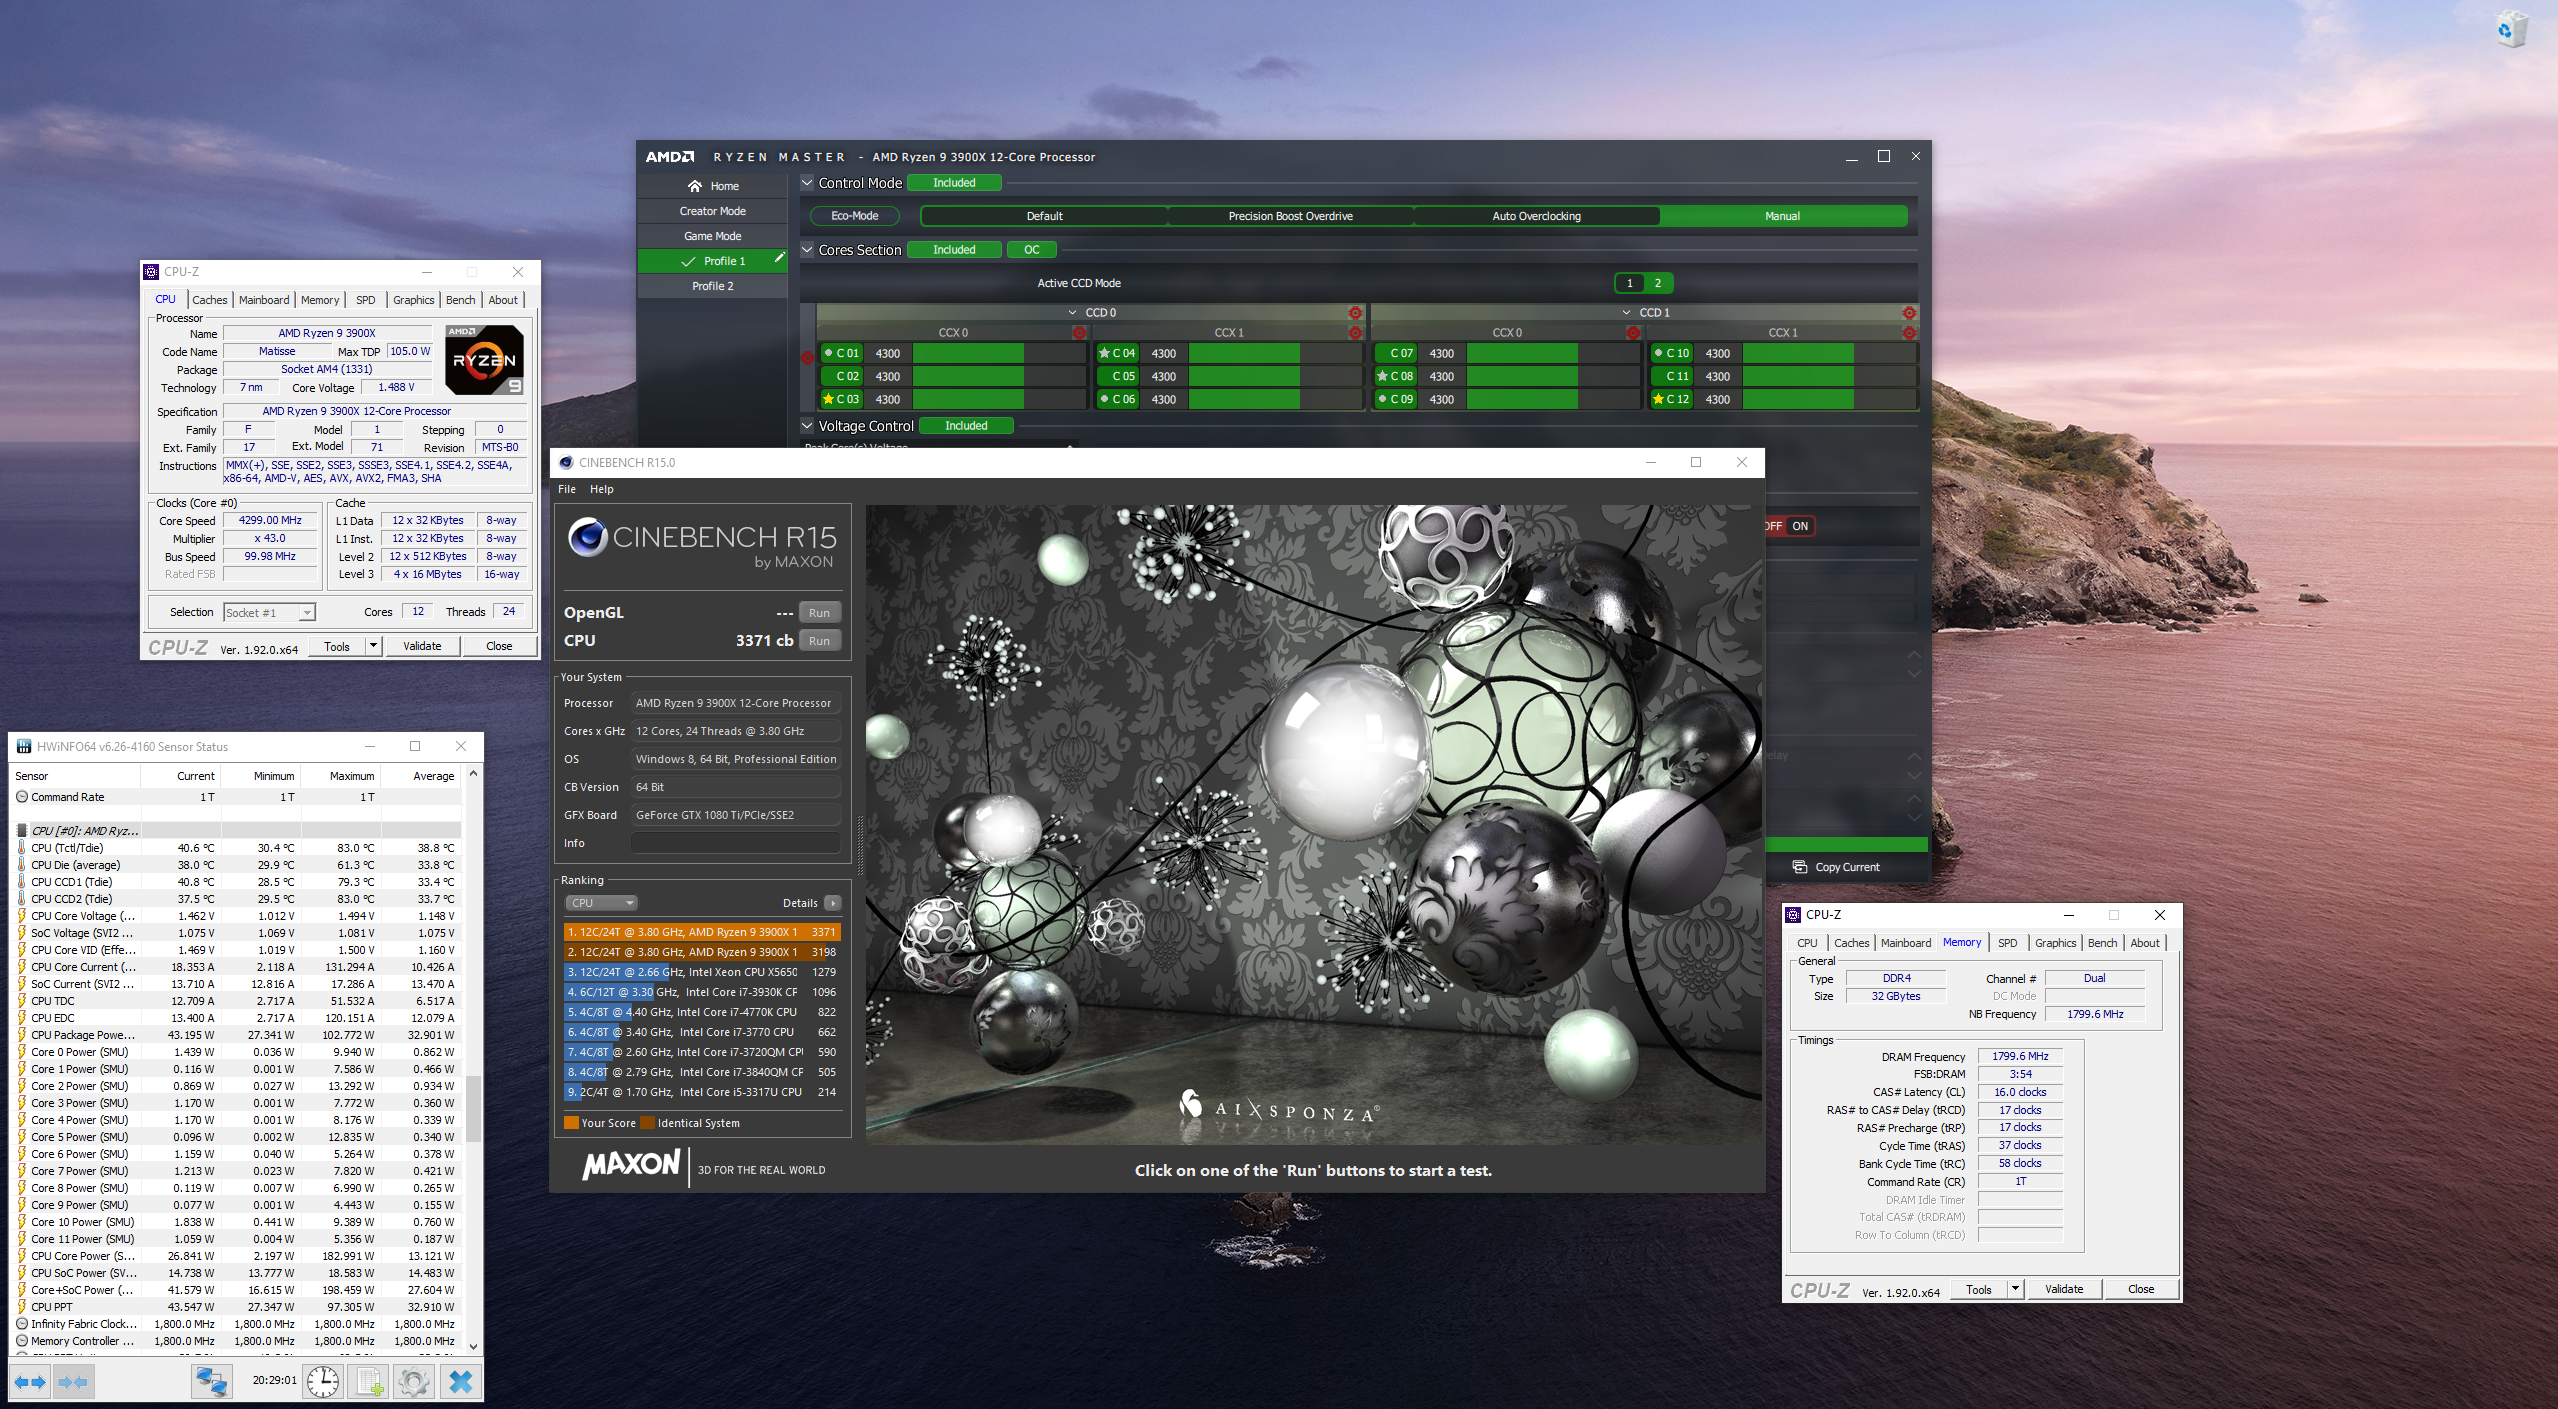Switch to Mainboard tab in left CPU-Z
Screen dimensions: 2558x1409
pos(264,300)
